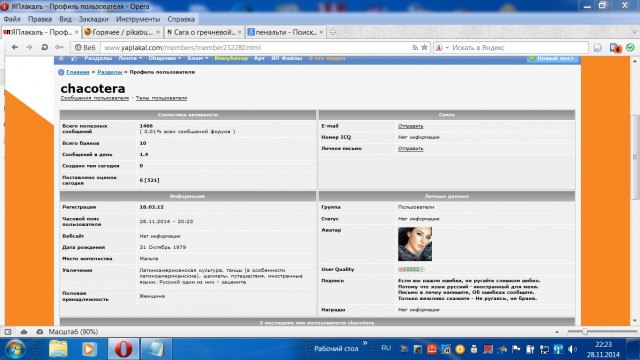Open Темы пользователя link
This screenshot has height=360, width=640.
161,98
